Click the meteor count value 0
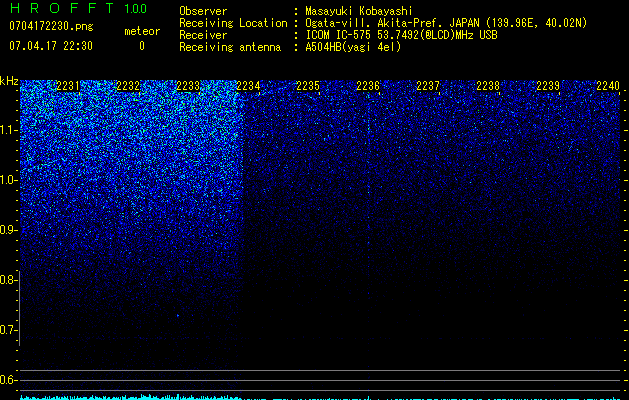Viewport: 629px width, 400px height. (142, 46)
